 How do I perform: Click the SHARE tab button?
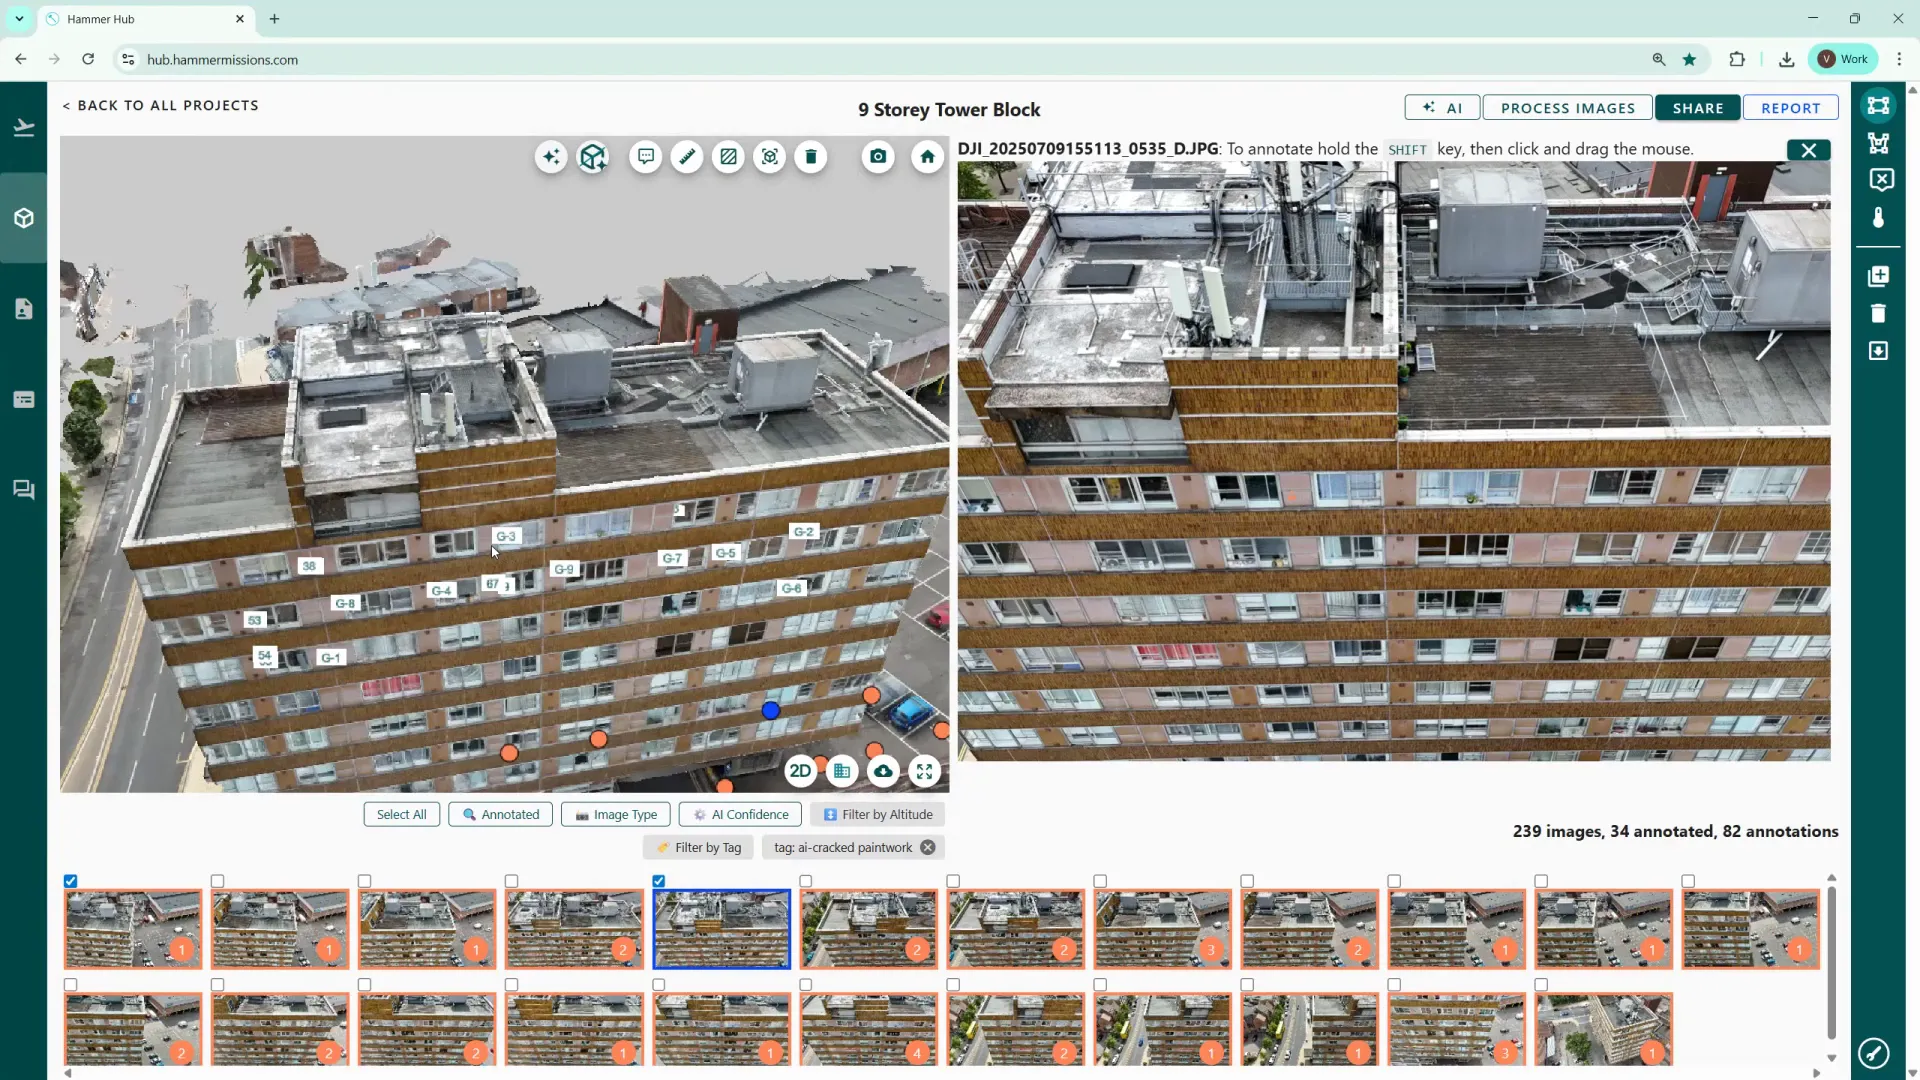(x=1697, y=108)
